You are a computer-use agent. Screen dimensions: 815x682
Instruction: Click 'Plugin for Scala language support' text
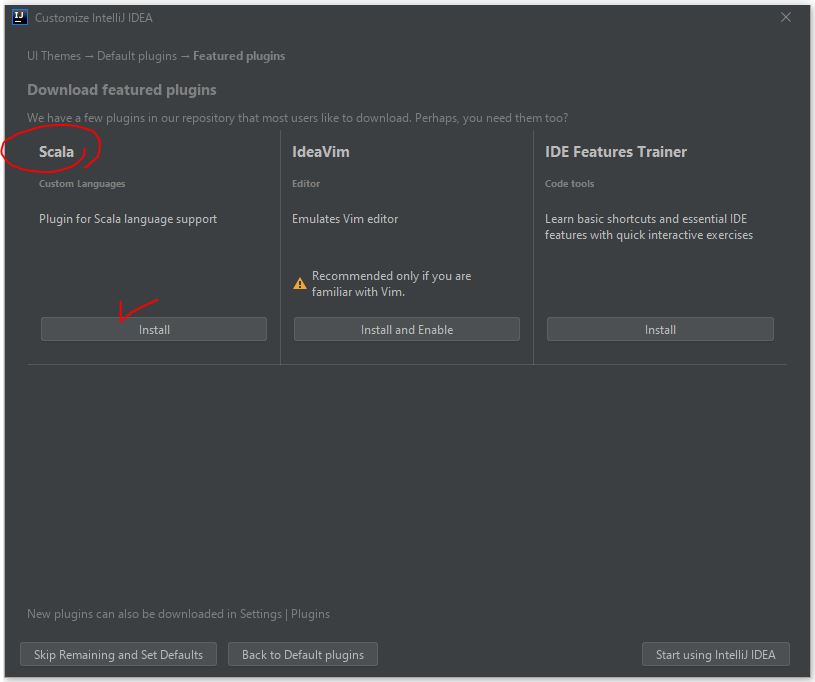click(128, 219)
